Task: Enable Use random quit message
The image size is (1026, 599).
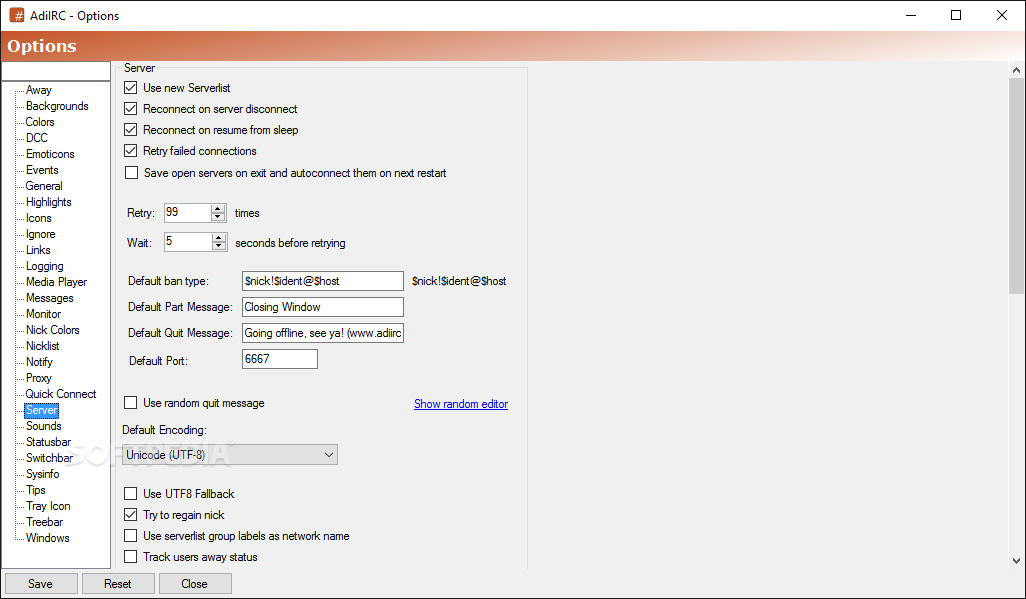Action: tap(131, 403)
